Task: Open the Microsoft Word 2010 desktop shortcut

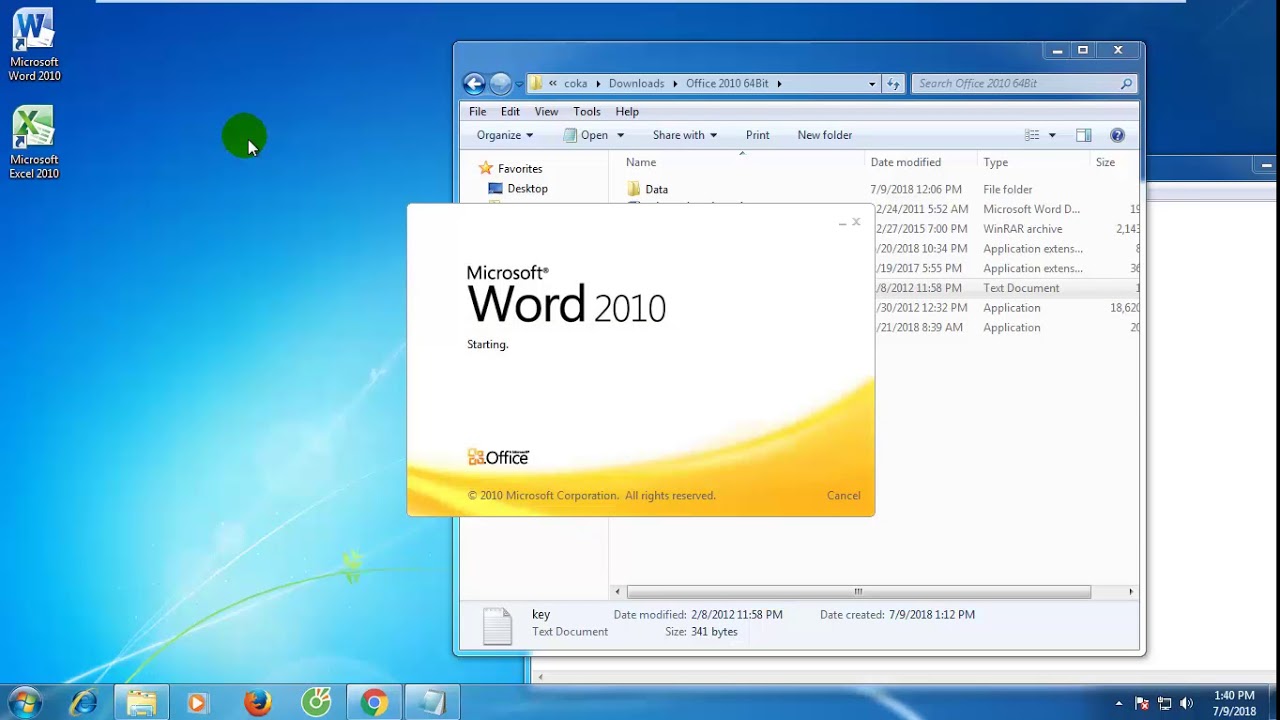Action: click(x=34, y=46)
